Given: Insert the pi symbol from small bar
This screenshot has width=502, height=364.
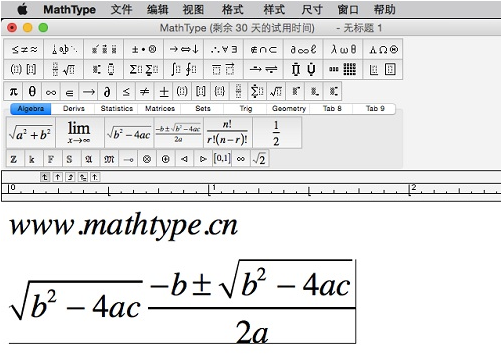Looking at the screenshot, I should pos(13,92).
